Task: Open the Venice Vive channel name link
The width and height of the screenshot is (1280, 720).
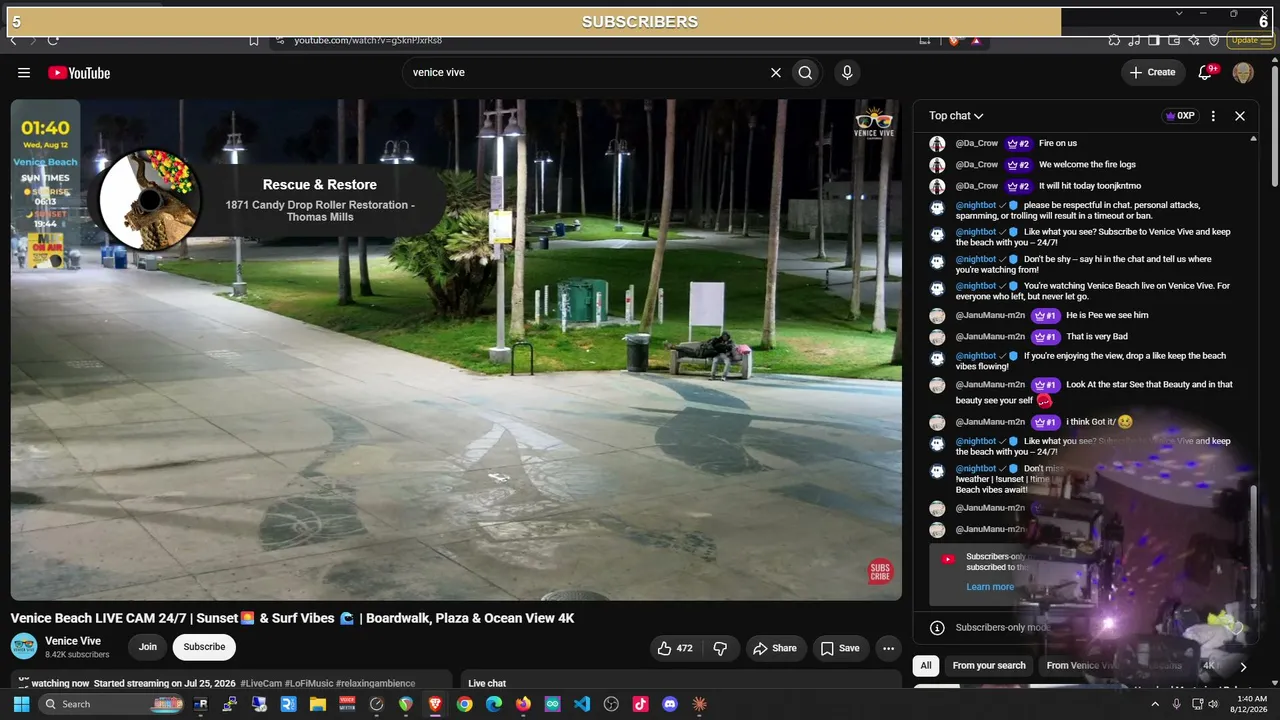Action: (x=73, y=641)
